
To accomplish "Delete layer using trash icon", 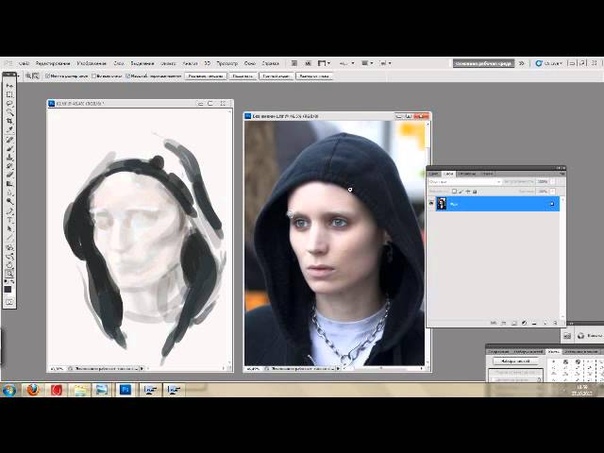I will (x=555, y=323).
